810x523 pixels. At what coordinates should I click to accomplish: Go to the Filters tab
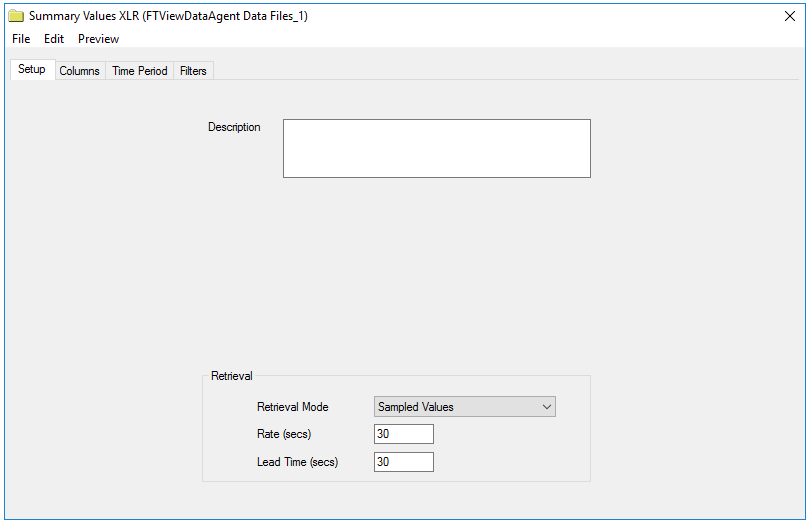(x=193, y=71)
